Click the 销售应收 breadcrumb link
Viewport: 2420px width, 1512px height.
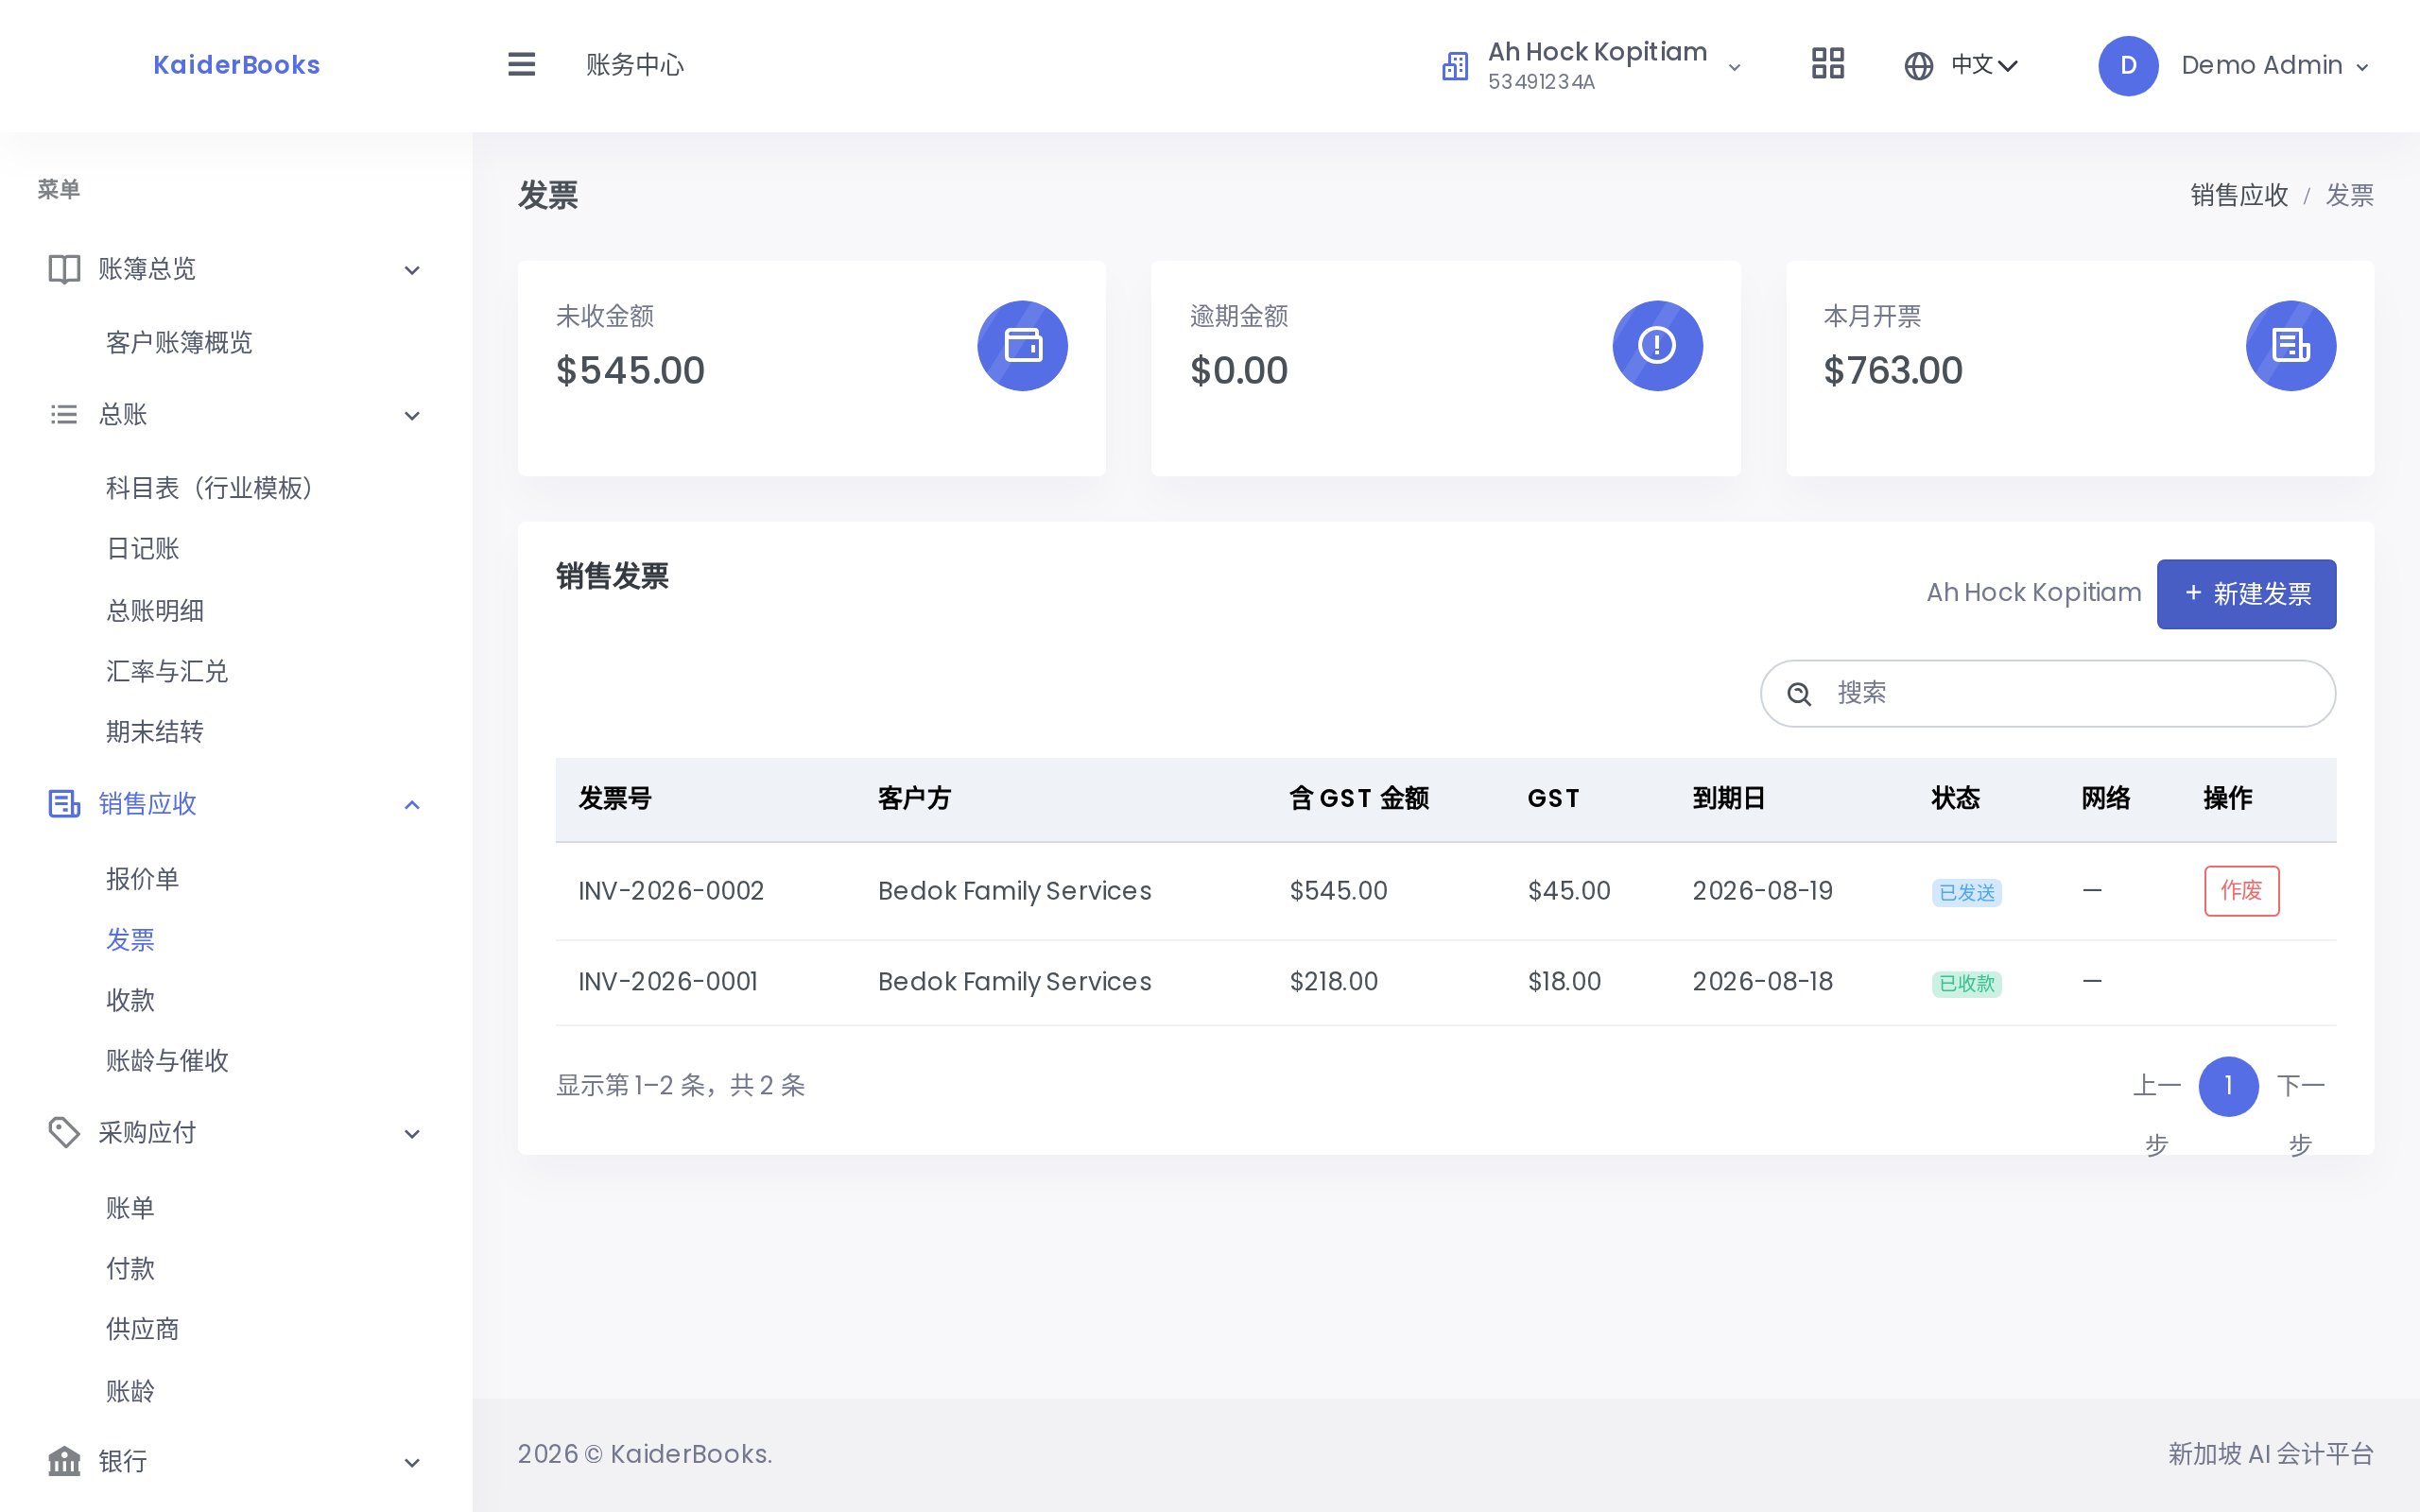click(x=2239, y=195)
